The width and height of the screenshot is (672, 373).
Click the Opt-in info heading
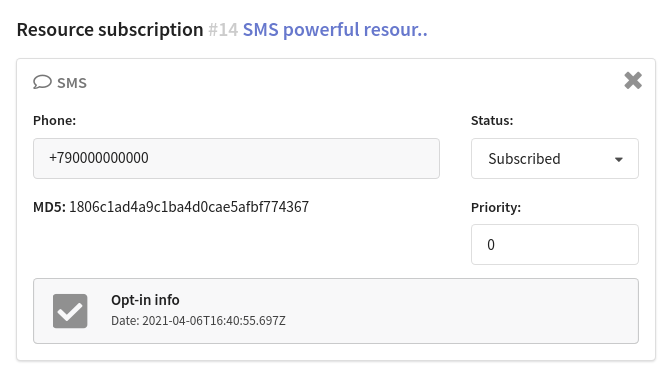point(145,300)
